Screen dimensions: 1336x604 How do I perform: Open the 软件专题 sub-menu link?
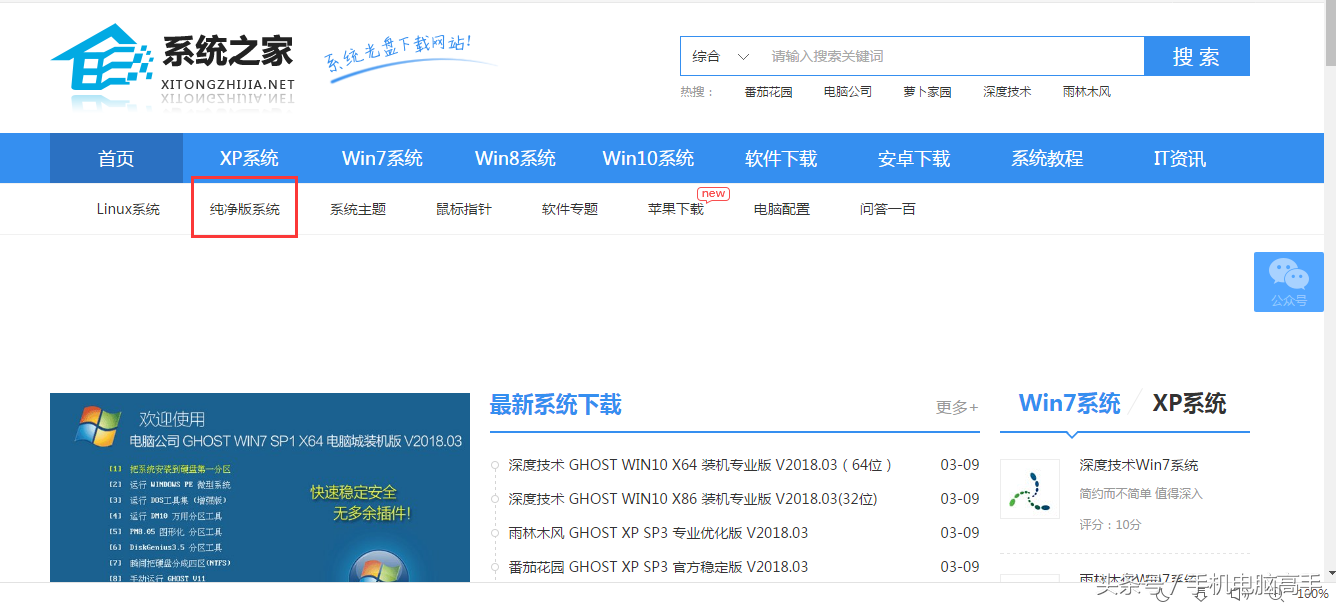(570, 209)
